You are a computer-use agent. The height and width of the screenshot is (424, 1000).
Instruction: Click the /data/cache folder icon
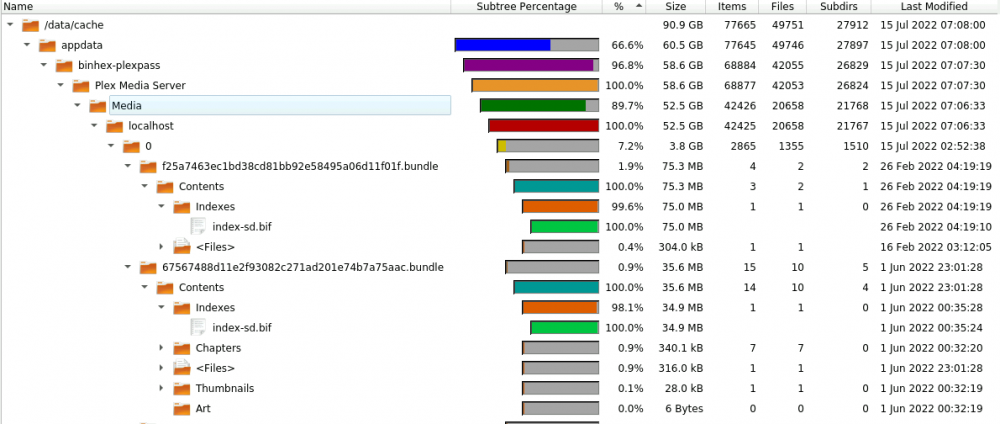coord(30,26)
